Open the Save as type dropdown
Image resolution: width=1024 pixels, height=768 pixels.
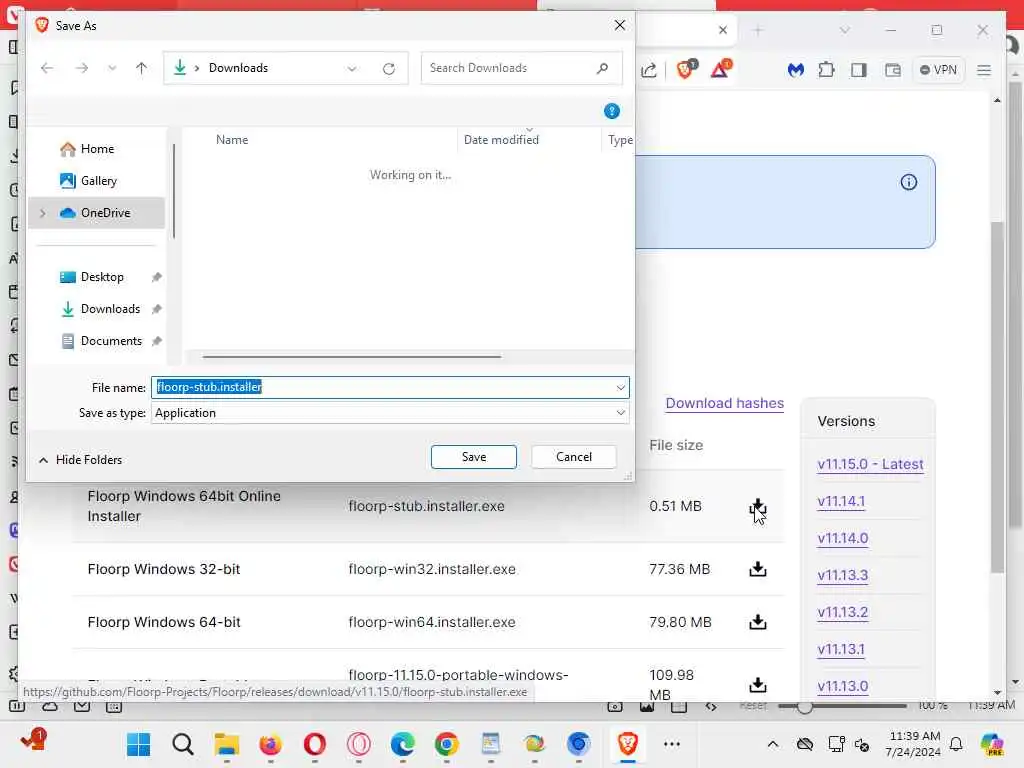[x=390, y=413]
